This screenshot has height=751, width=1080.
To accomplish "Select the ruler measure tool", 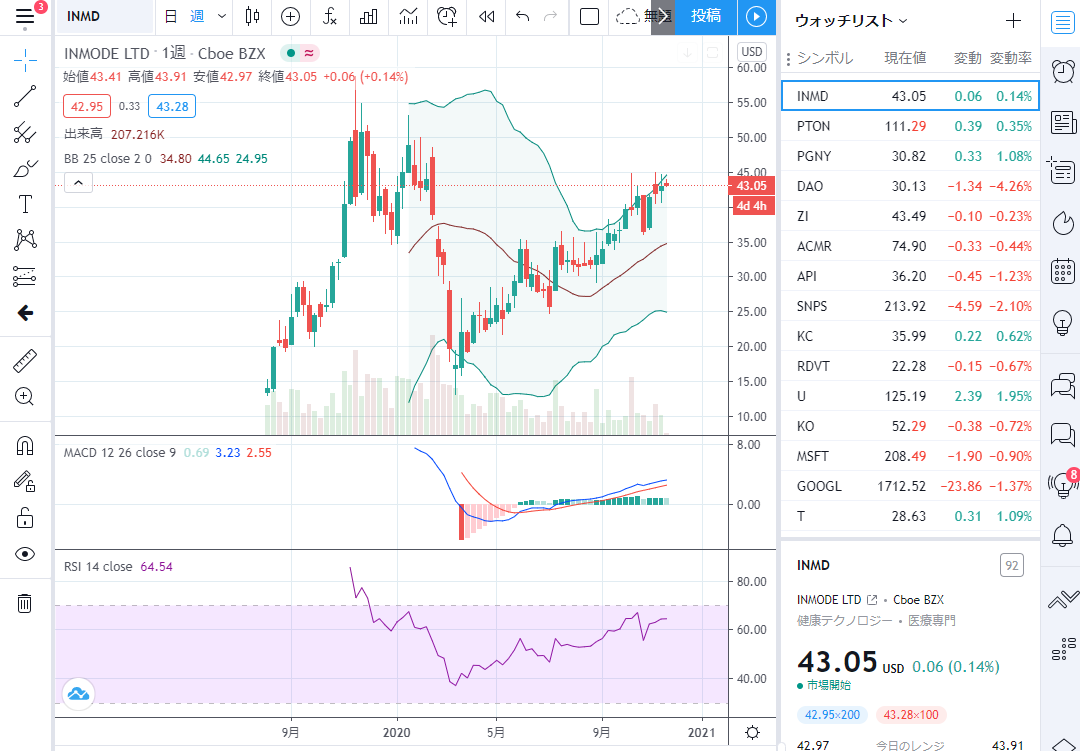I will (25, 360).
